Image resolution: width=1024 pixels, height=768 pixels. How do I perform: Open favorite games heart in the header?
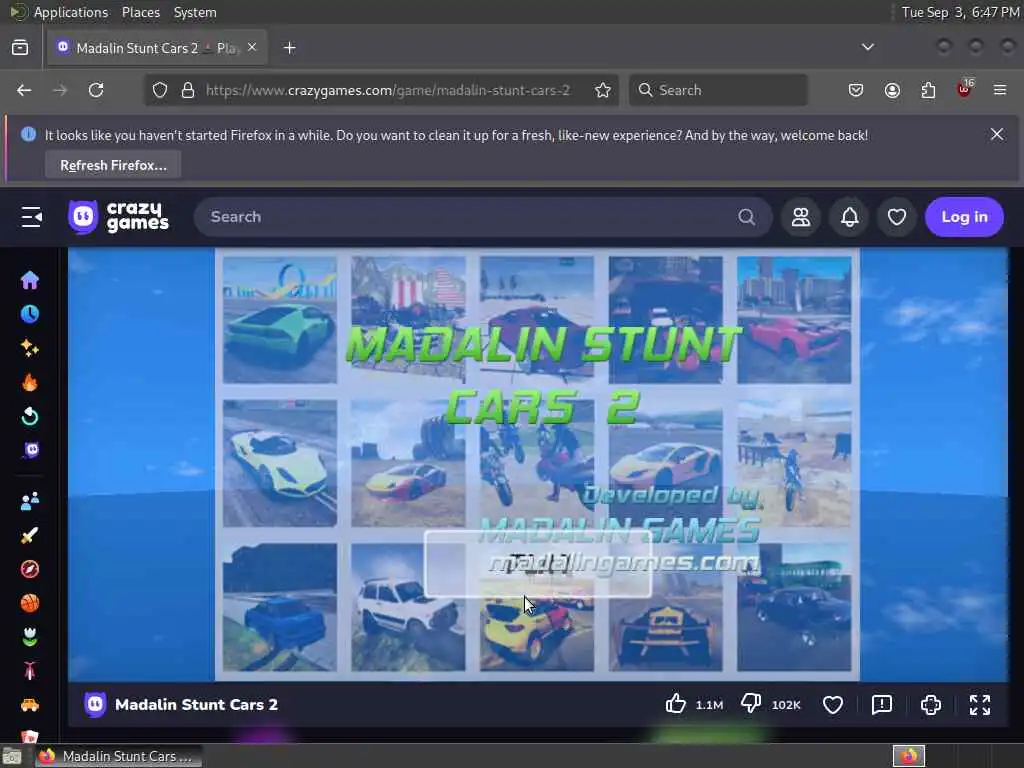click(897, 217)
